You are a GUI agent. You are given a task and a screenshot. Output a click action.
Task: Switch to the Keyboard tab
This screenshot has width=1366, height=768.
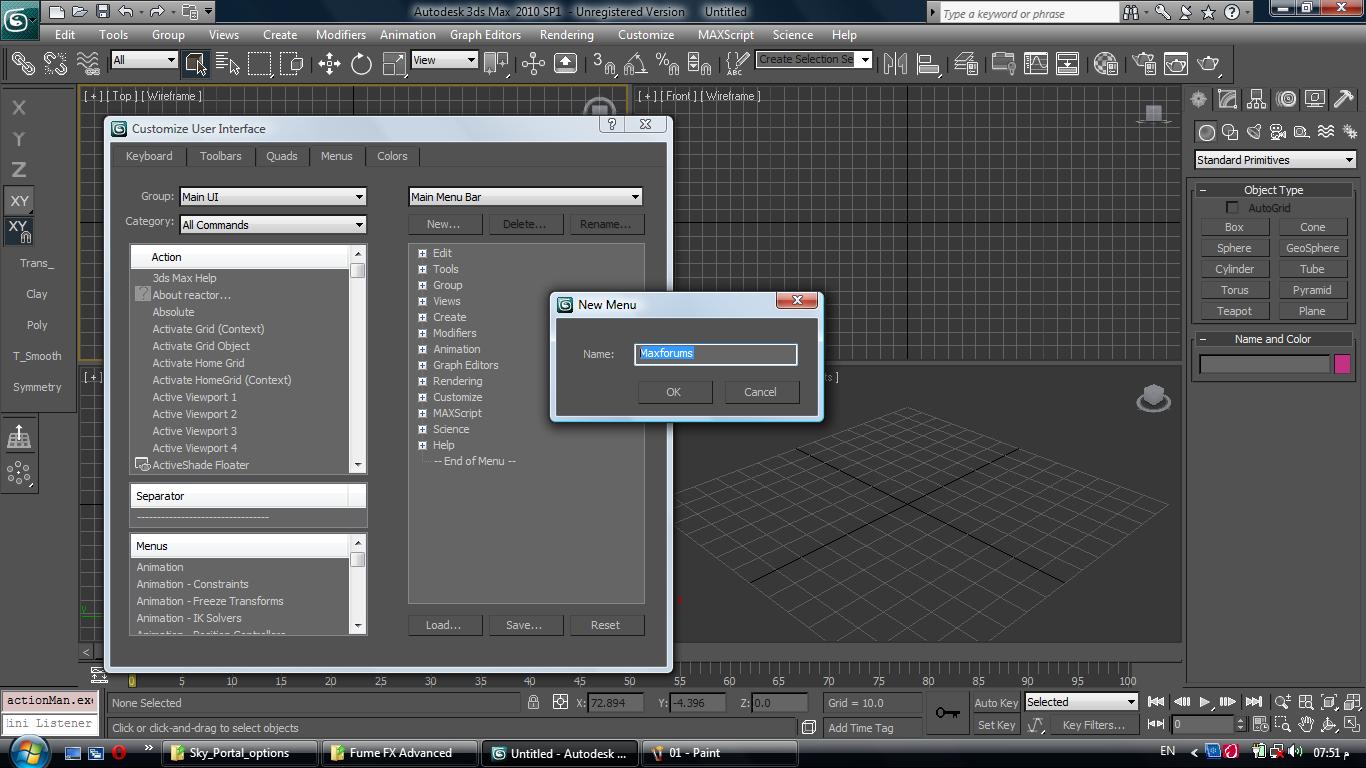(149, 156)
